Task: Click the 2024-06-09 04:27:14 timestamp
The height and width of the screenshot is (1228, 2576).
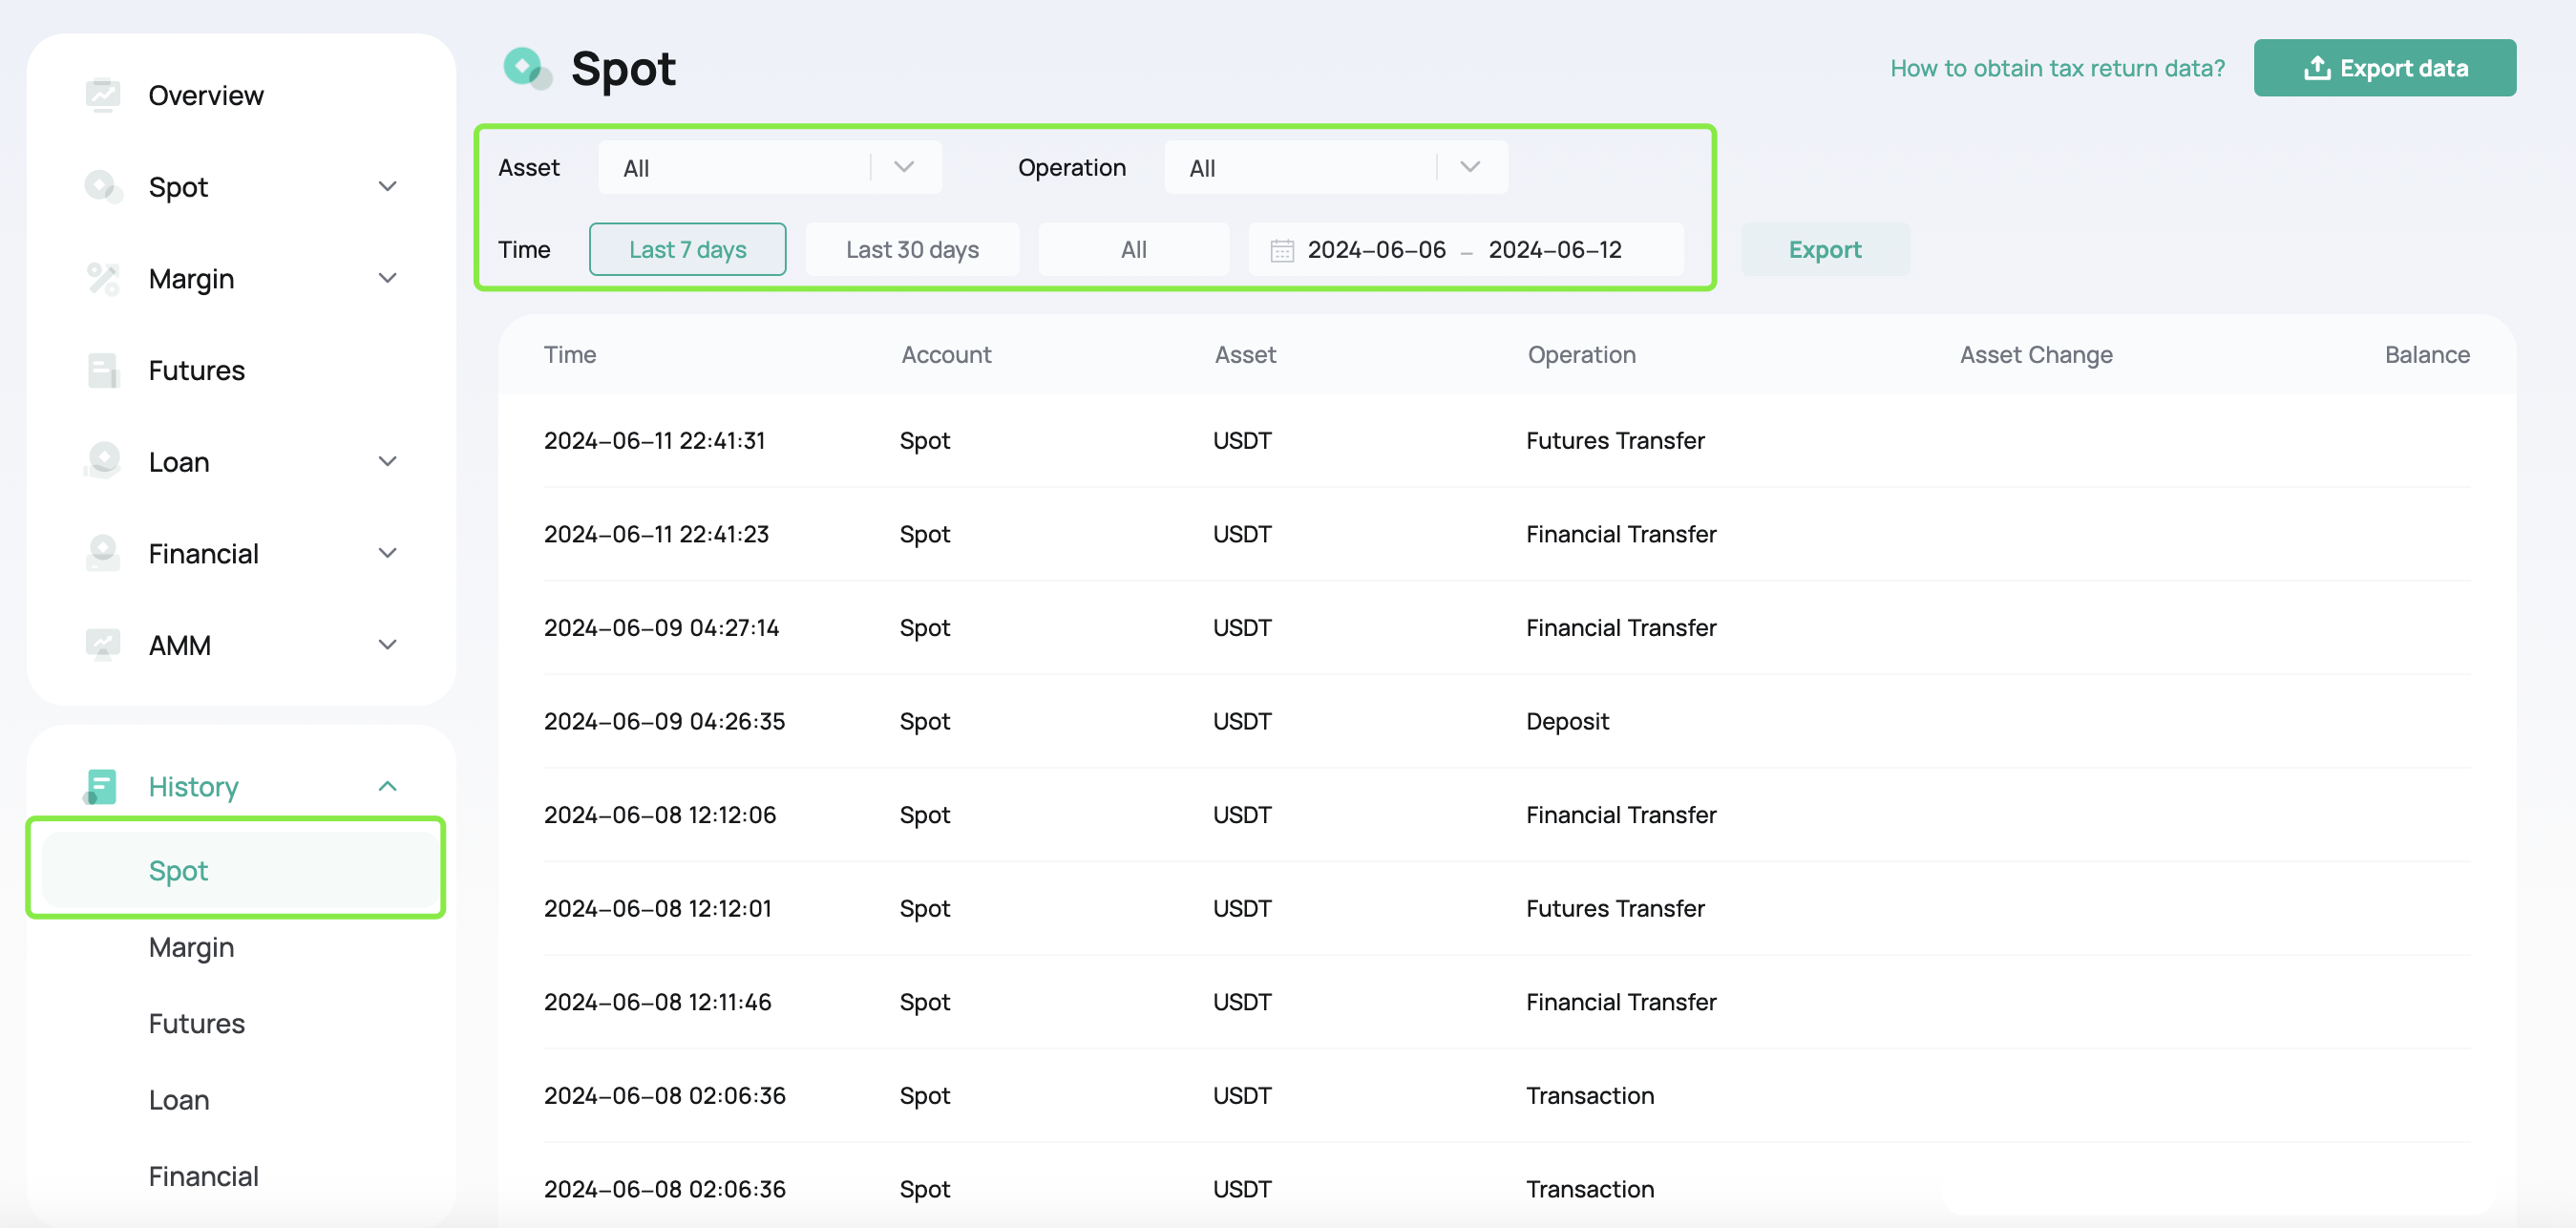Action: [661, 628]
